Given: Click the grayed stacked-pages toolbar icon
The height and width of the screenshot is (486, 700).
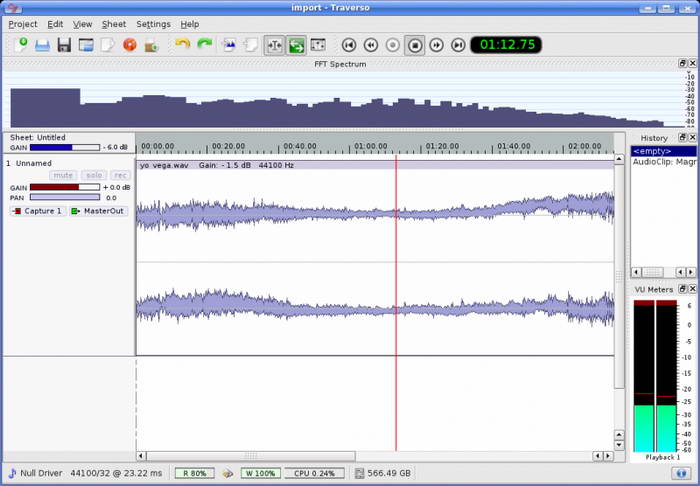Looking at the screenshot, I should (x=251, y=45).
